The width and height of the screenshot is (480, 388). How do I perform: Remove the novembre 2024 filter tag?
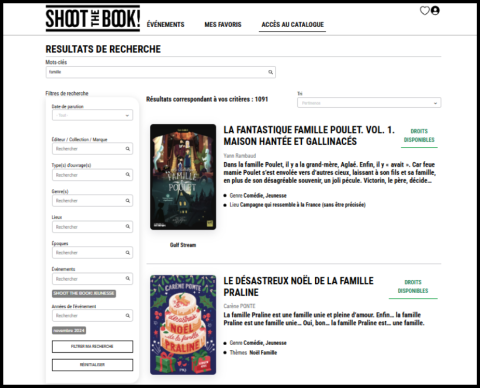tap(69, 330)
